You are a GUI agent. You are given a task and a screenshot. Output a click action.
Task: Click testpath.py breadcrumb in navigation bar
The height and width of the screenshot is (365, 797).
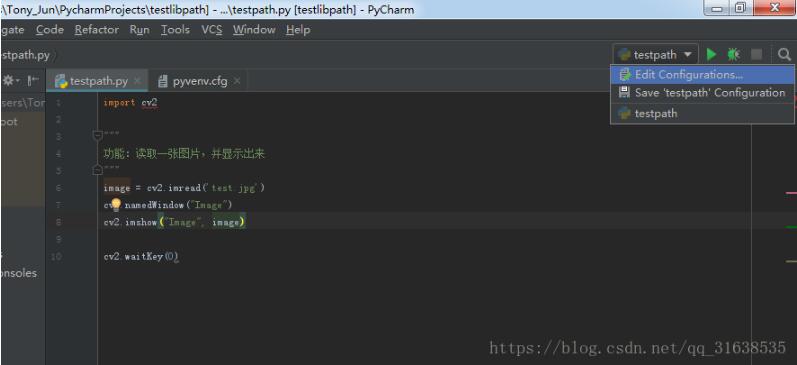(26, 55)
